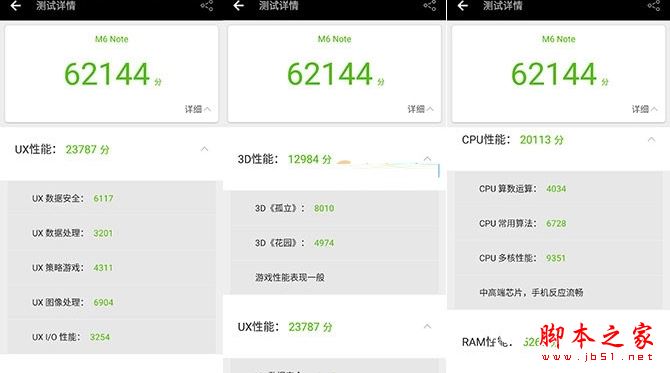This screenshot has width=670, height=373.
Task: Tap back arrow in middle panel header
Action: pos(239,6)
